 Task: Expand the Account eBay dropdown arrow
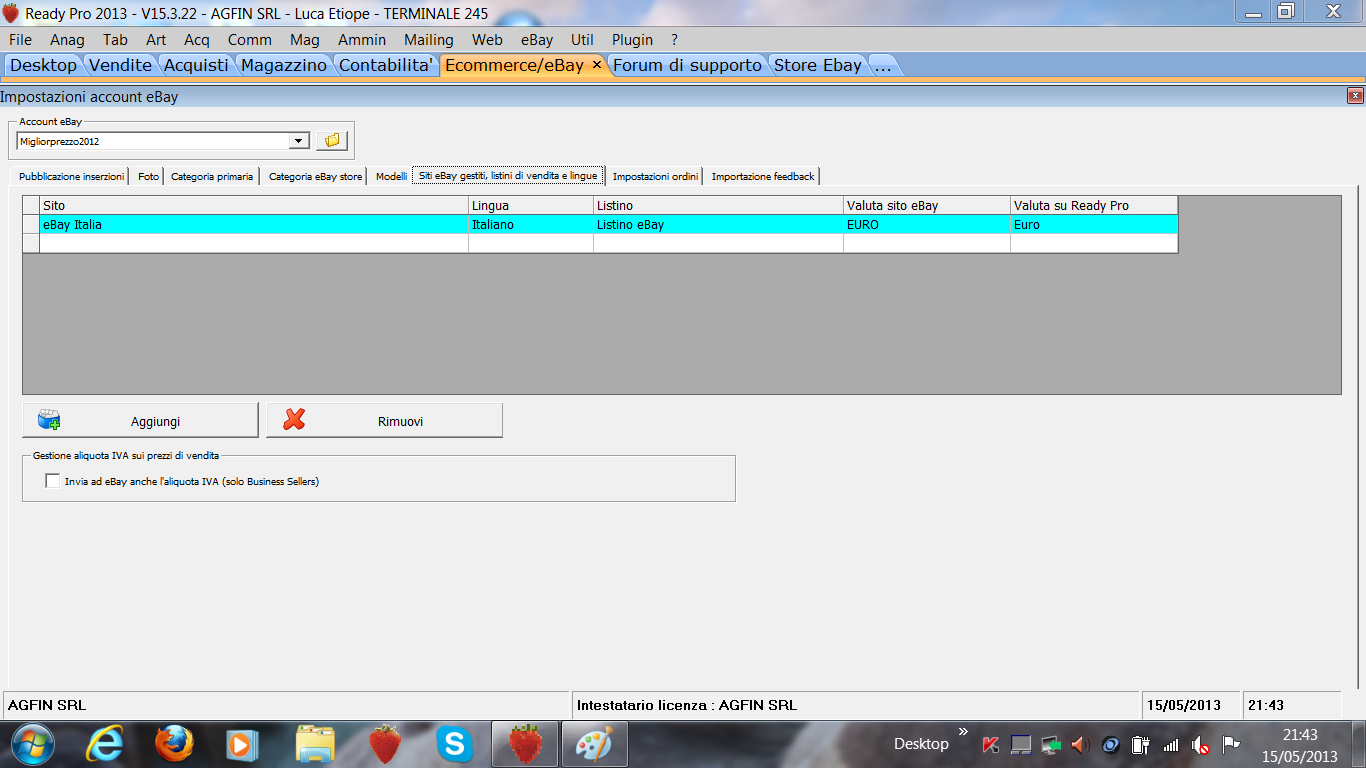[298, 141]
